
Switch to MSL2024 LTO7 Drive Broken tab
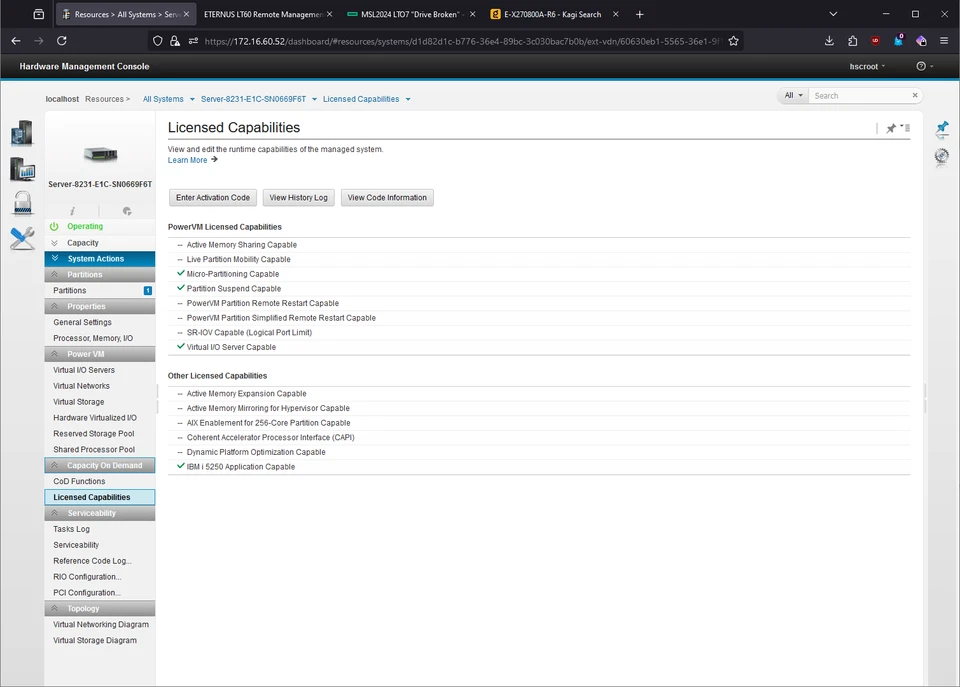coord(409,14)
